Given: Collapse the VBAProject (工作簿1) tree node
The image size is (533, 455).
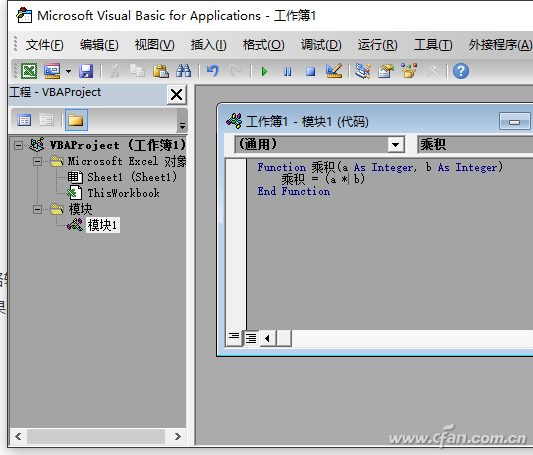Looking at the screenshot, I should click(x=18, y=145).
